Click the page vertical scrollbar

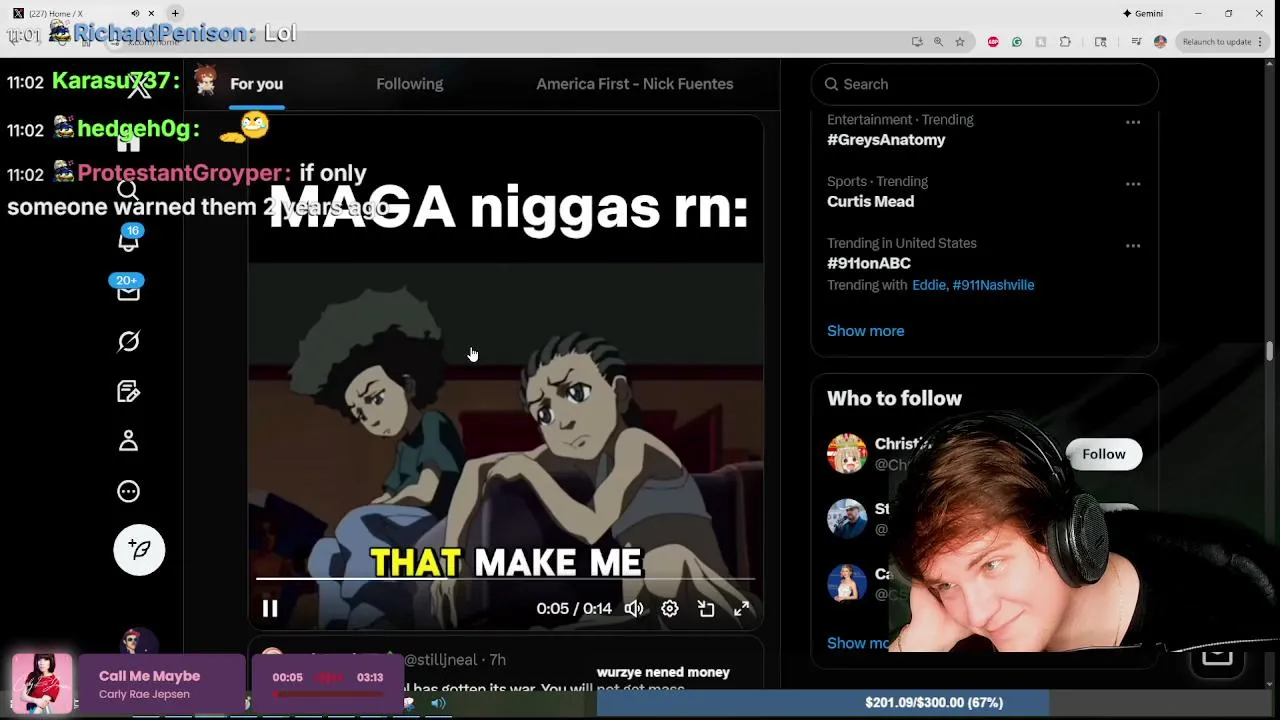(1269, 352)
